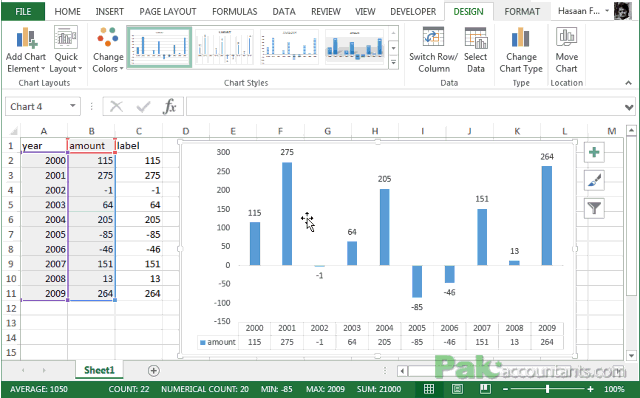Switch to Page Break Preview icon

point(485,389)
